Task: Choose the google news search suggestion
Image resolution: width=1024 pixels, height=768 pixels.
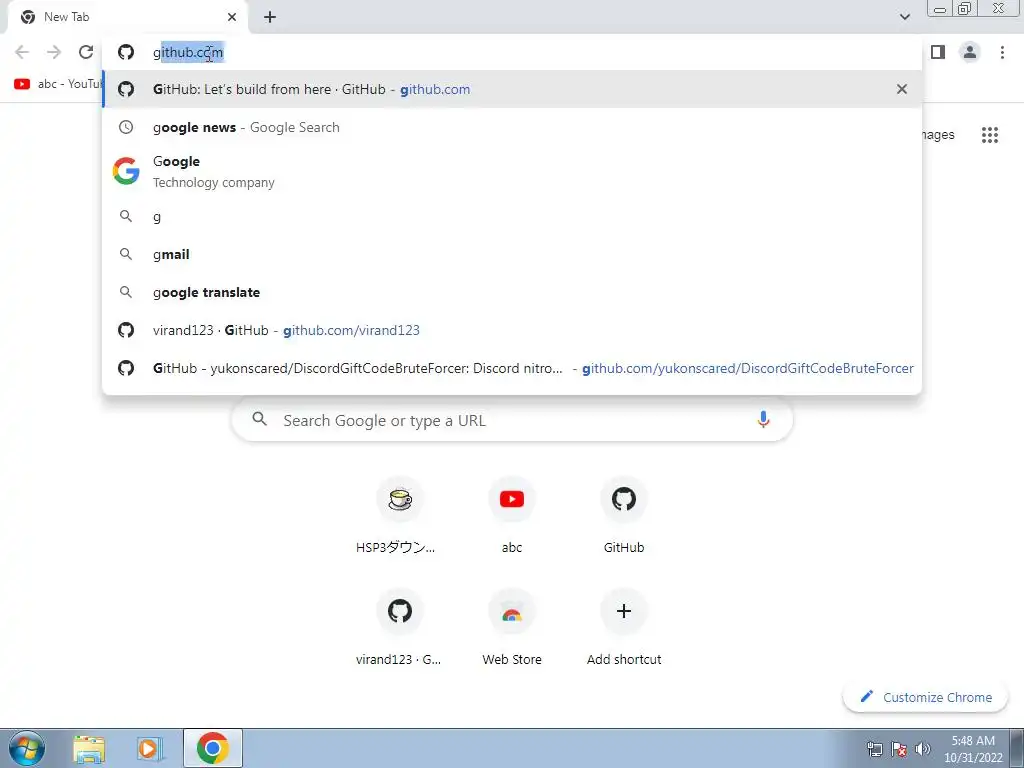Action: coord(512,127)
